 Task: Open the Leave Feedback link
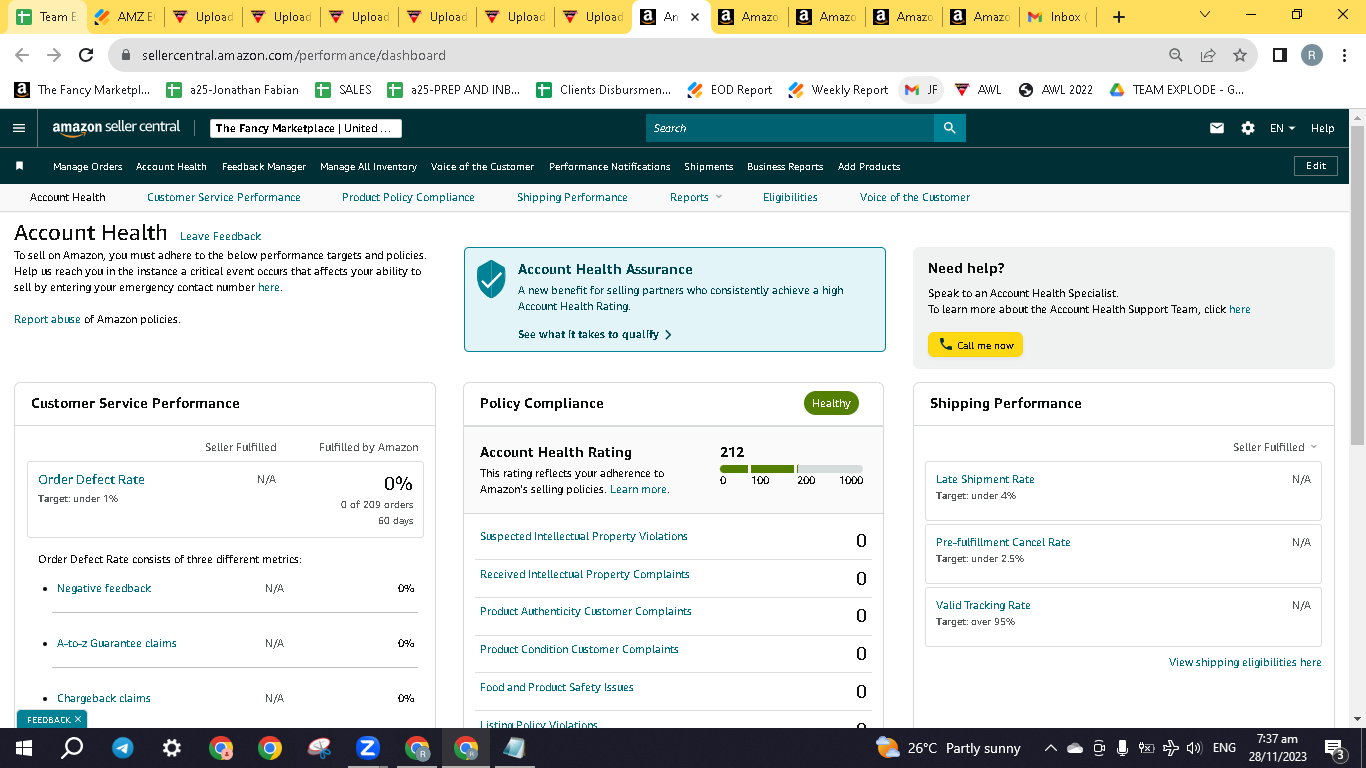point(221,236)
